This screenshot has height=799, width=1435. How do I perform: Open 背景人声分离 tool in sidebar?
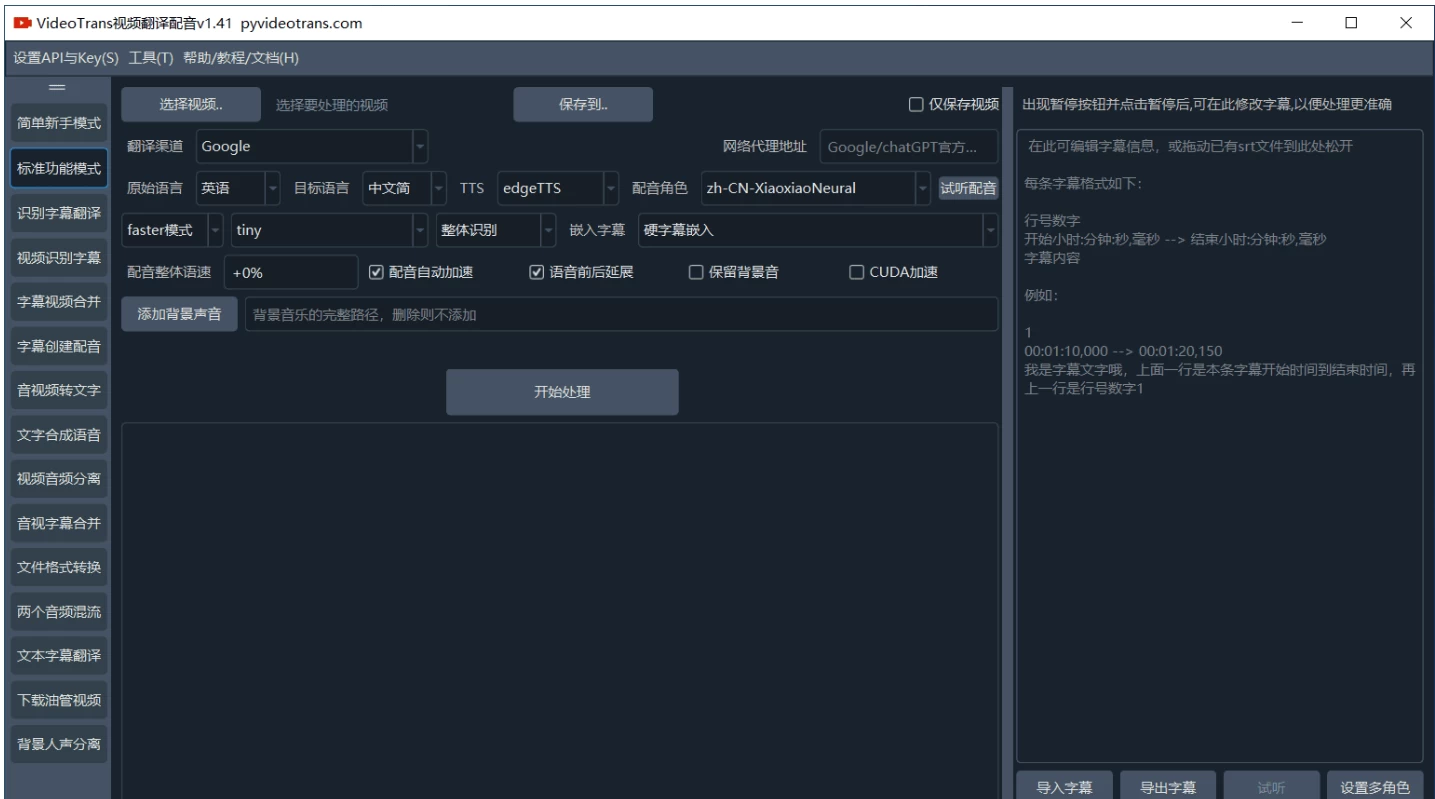click(59, 744)
